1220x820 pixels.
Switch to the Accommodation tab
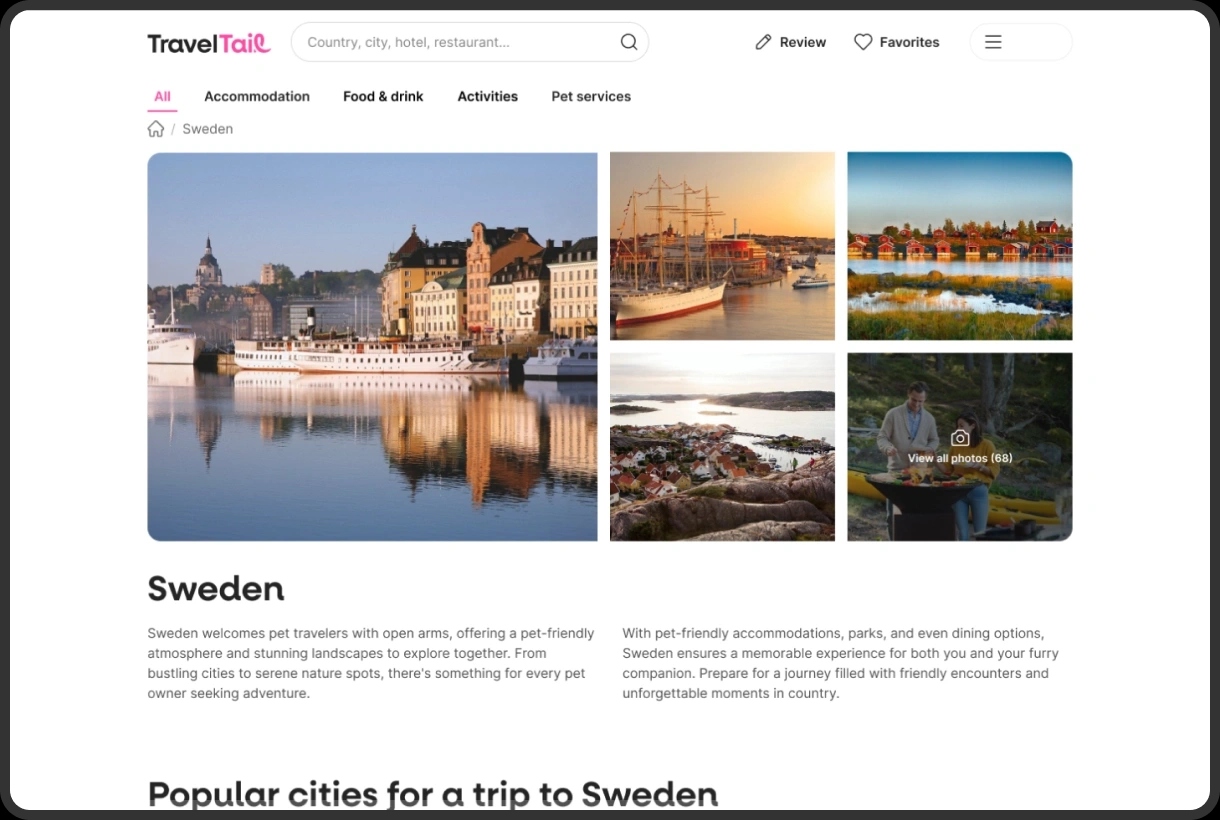tap(257, 97)
